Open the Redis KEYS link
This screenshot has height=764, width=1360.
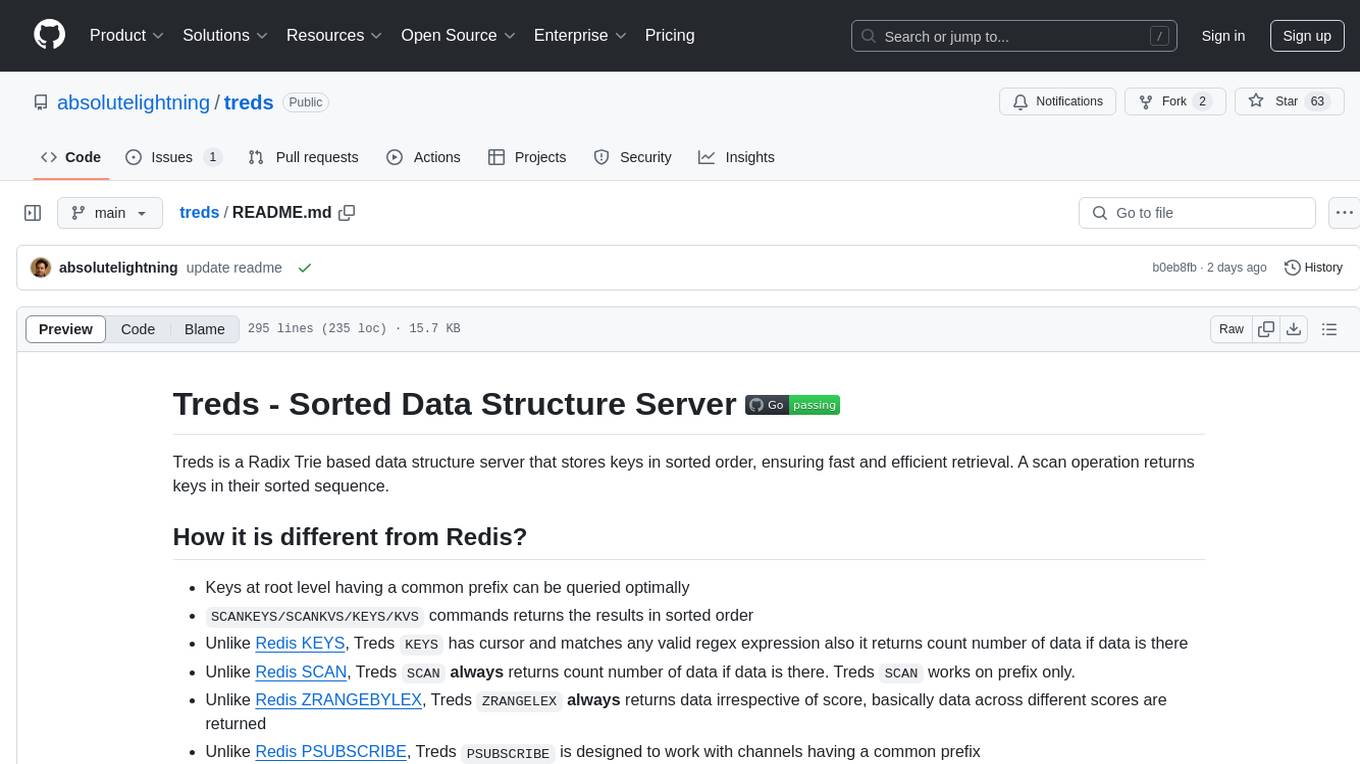tap(300, 643)
